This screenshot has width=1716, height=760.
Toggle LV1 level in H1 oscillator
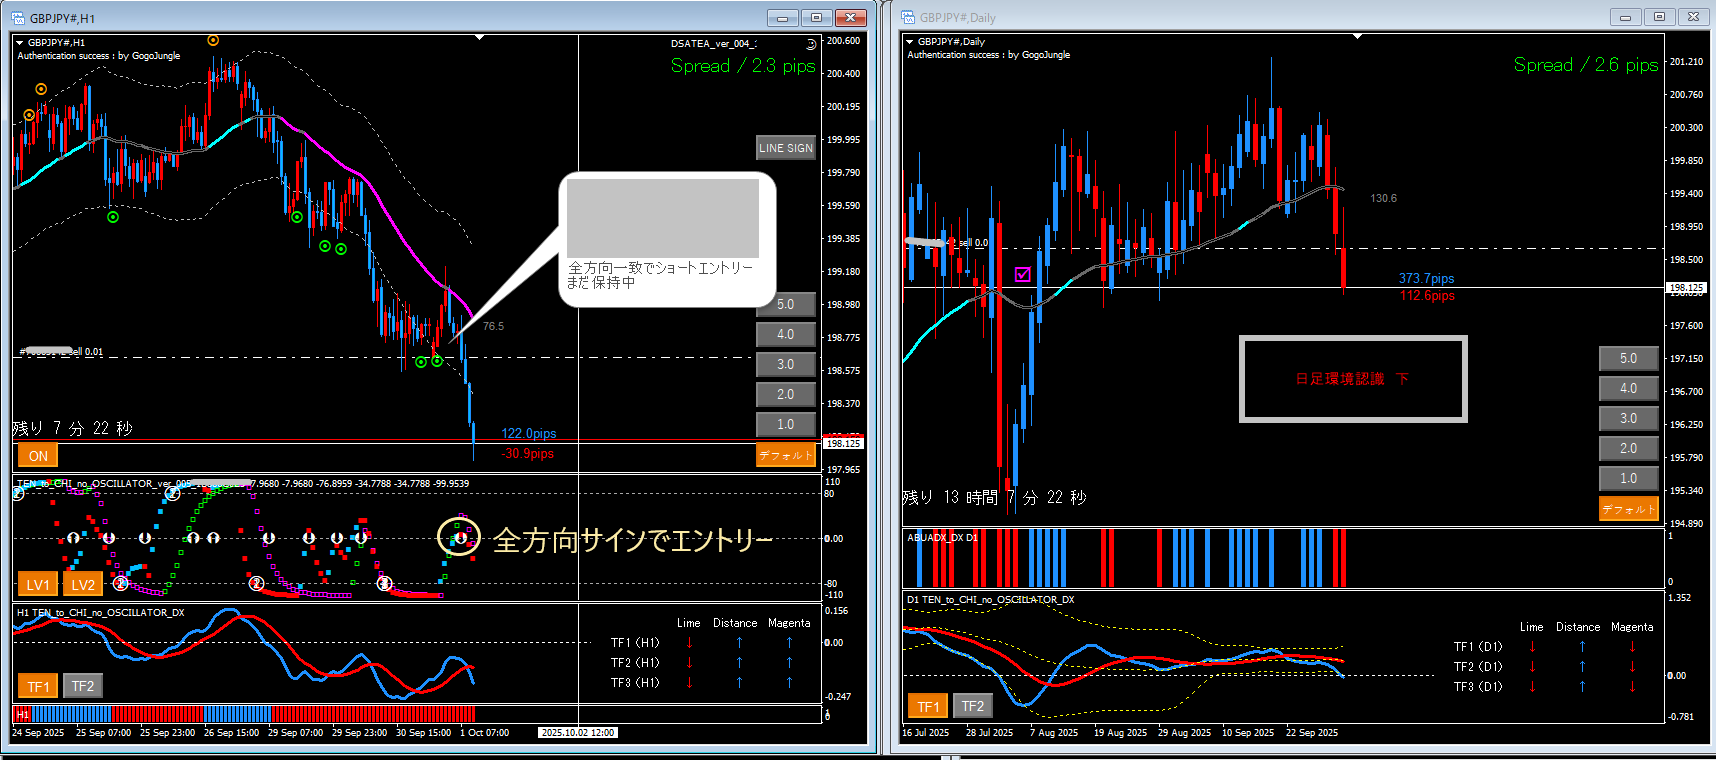[x=38, y=585]
